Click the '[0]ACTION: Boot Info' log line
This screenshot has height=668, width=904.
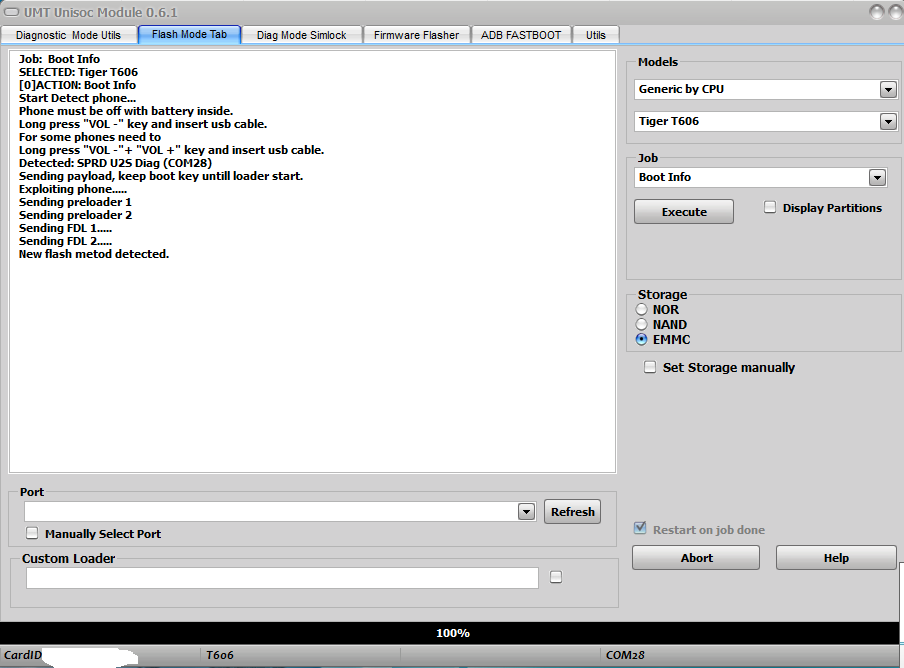tap(77, 85)
